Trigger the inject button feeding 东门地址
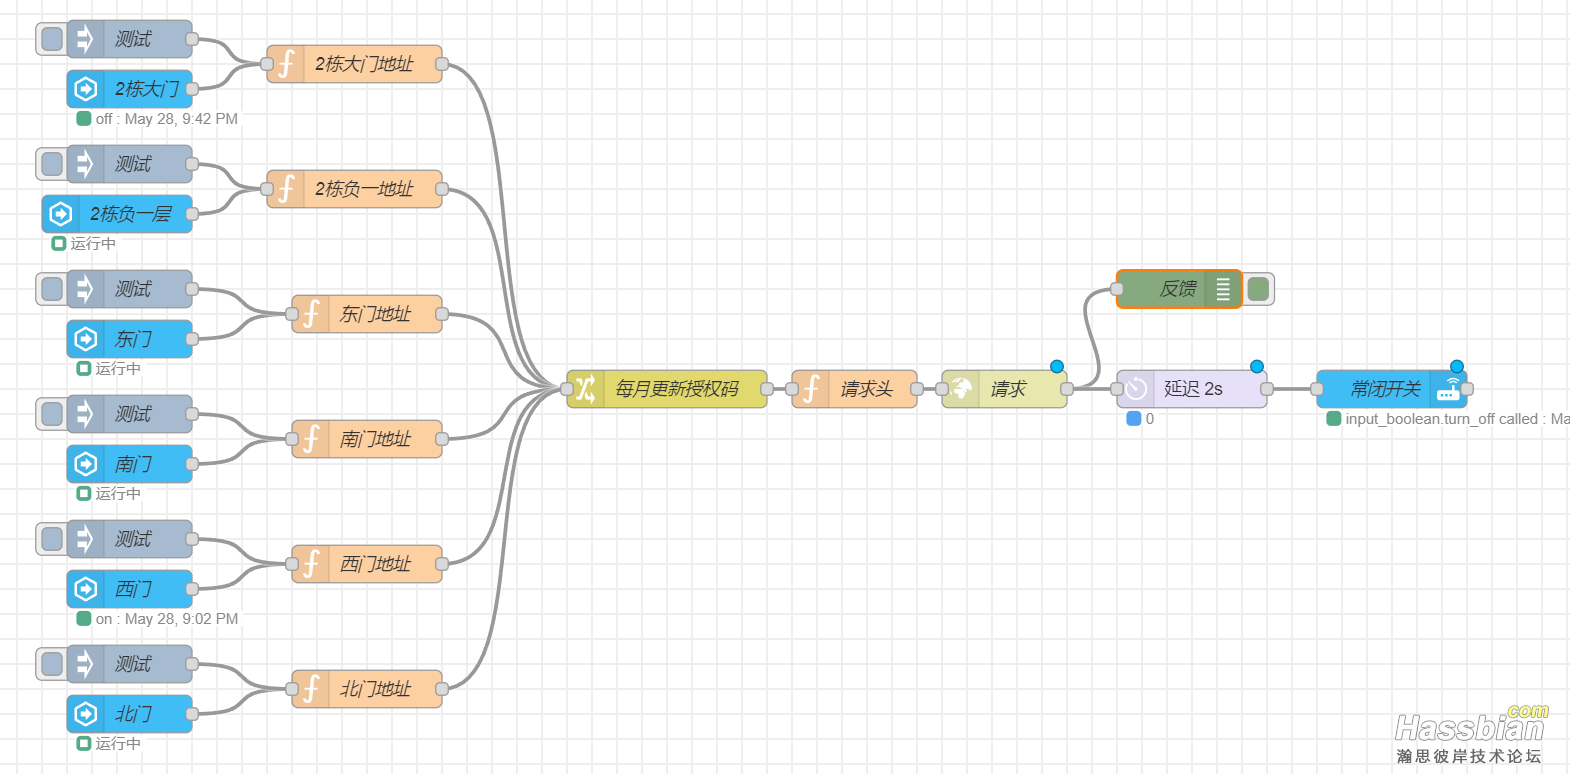 click(52, 289)
